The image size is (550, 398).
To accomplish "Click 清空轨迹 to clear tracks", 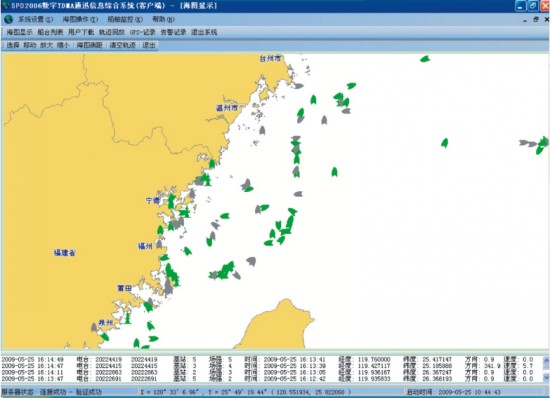I will [x=122, y=45].
